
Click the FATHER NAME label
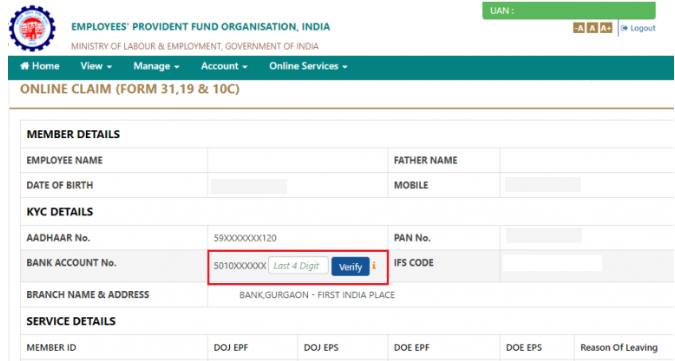pos(425,160)
